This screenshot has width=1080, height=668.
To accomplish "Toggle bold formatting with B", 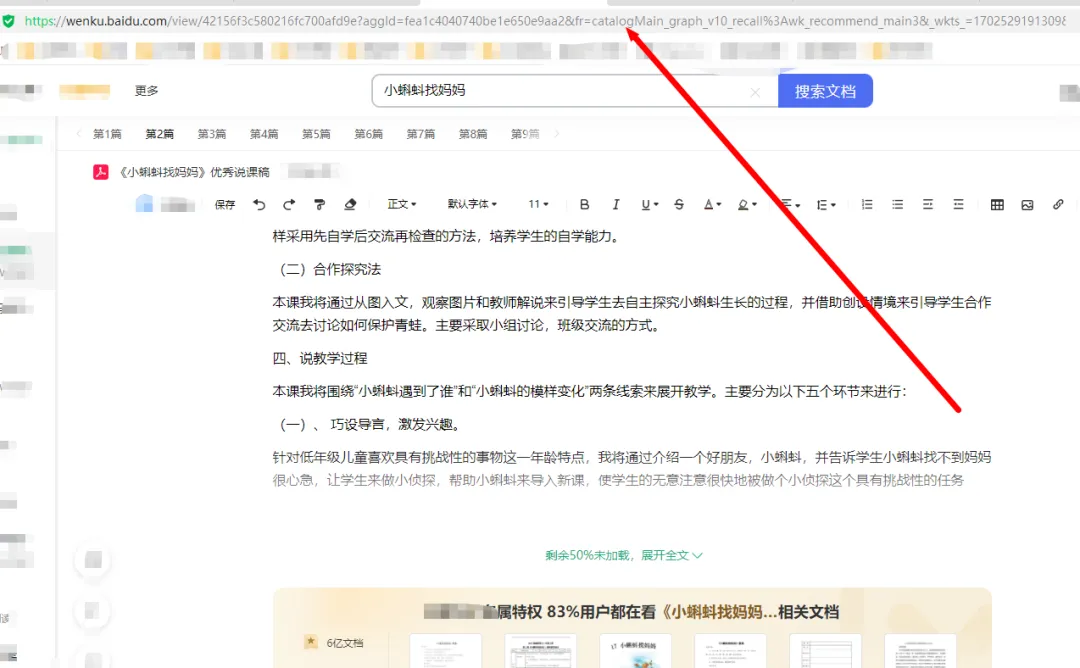I will coord(585,204).
